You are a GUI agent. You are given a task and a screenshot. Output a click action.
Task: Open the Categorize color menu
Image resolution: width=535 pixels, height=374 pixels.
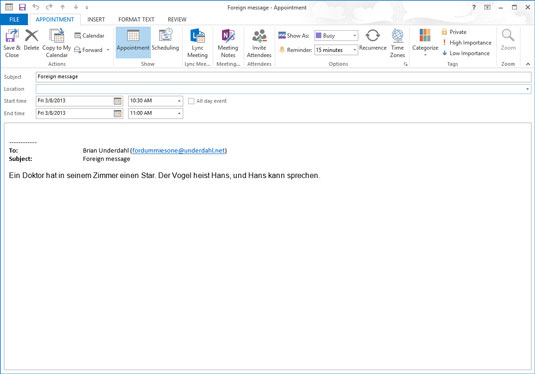[x=425, y=43]
